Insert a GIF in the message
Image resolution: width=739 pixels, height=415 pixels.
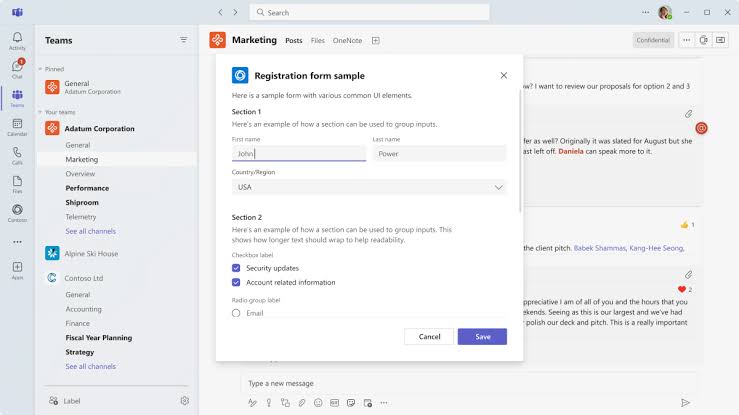(x=334, y=402)
